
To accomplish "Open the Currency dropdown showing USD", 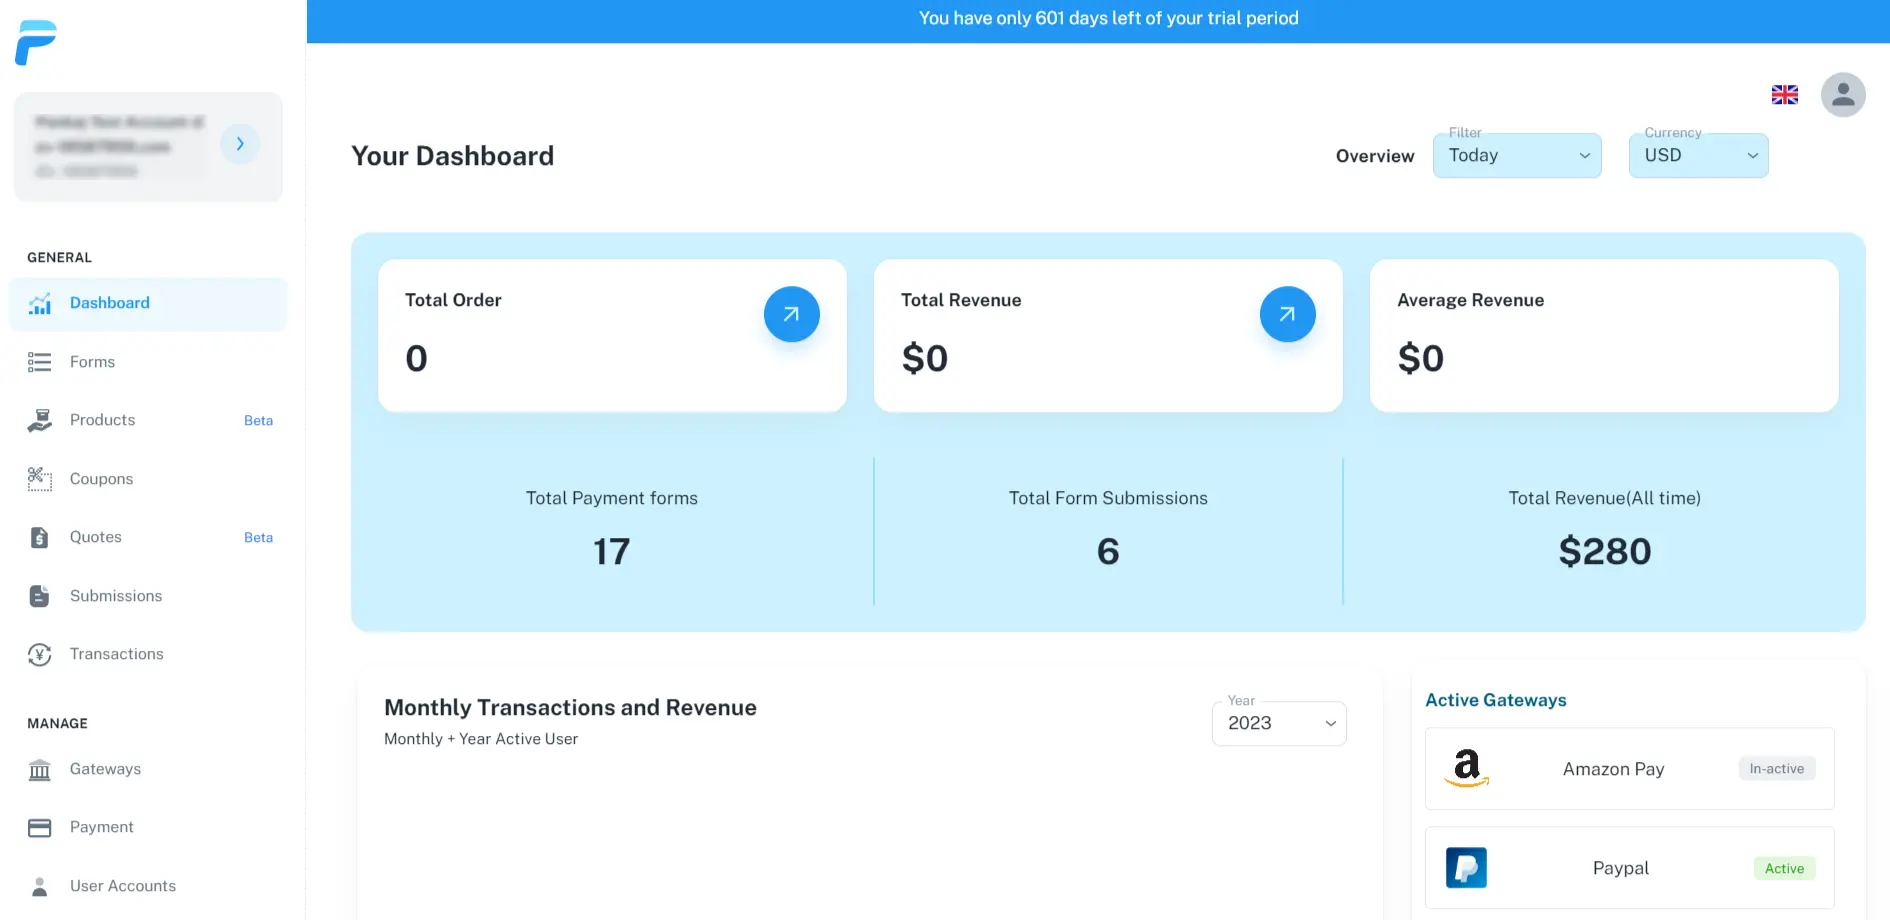I will (x=1697, y=156).
